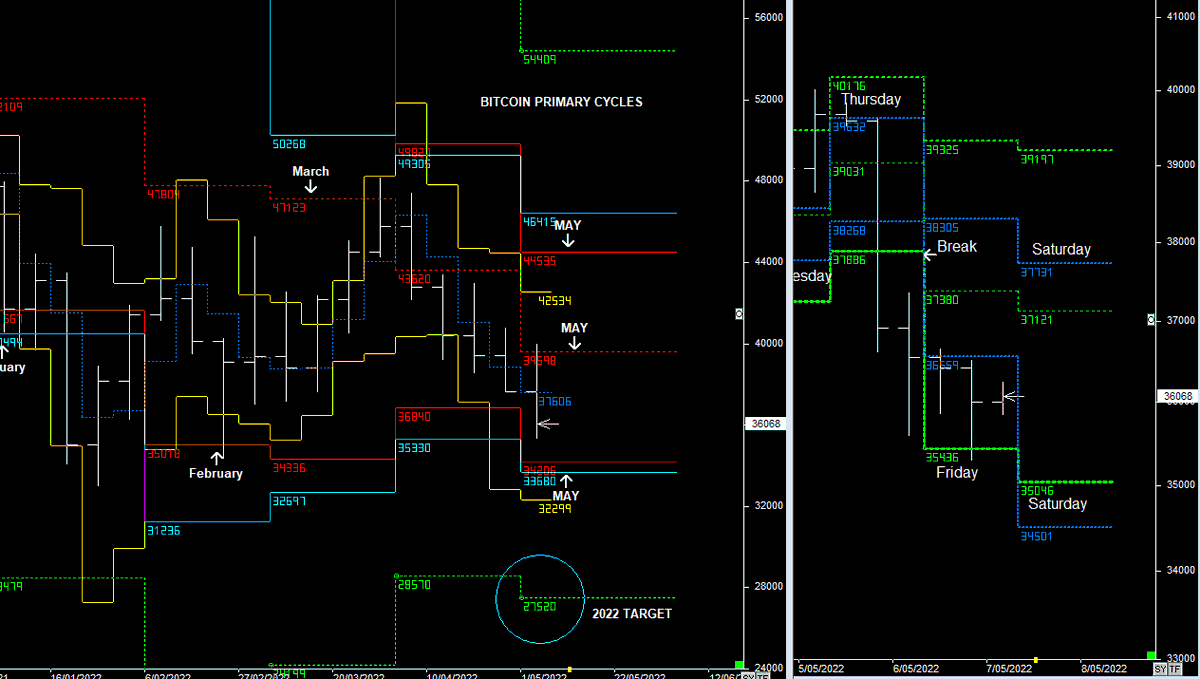The width and height of the screenshot is (1200, 679).
Task: Click the 10/04/2022 date on the left time axis
Action: (450, 675)
